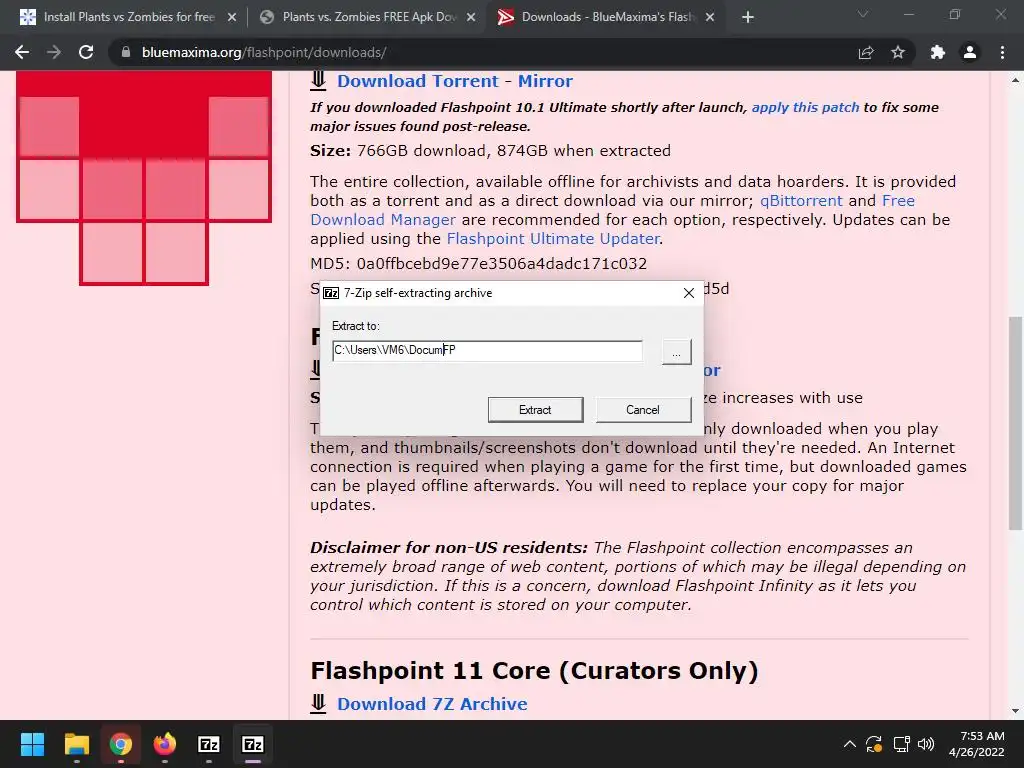Reload the page with refresh icon
Viewport: 1024px width, 768px height.
point(86,52)
